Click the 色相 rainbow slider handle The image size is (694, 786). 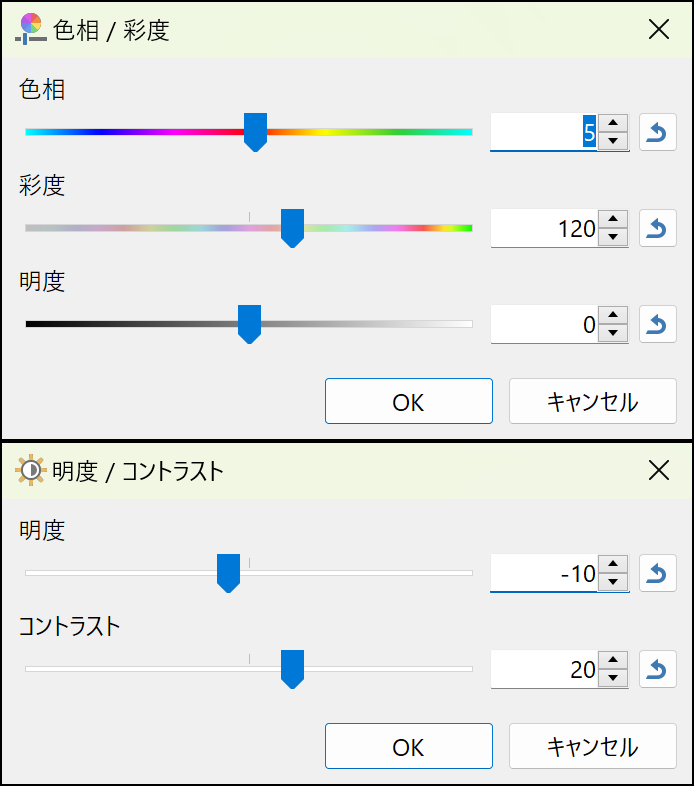click(255, 132)
